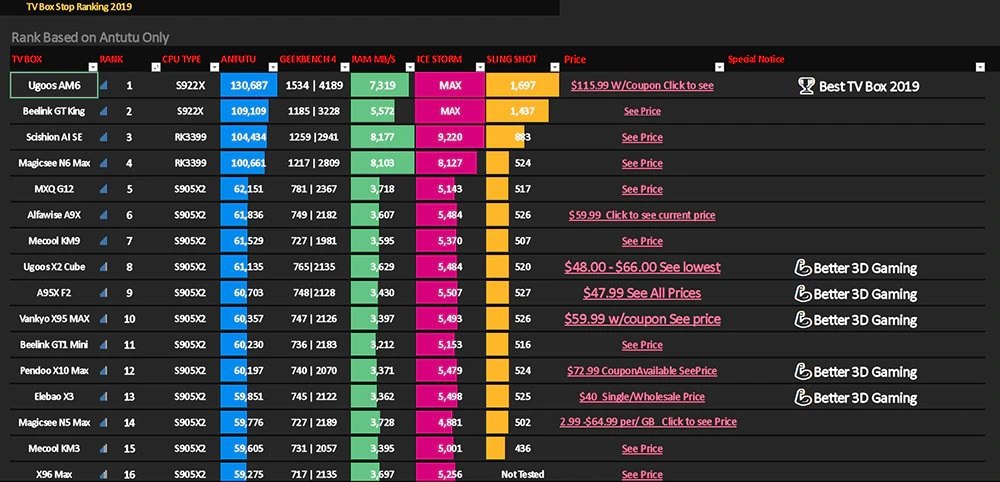The width and height of the screenshot is (1000, 482).
Task: Select the Antutu cell showing 59,605
Action: [249, 449]
